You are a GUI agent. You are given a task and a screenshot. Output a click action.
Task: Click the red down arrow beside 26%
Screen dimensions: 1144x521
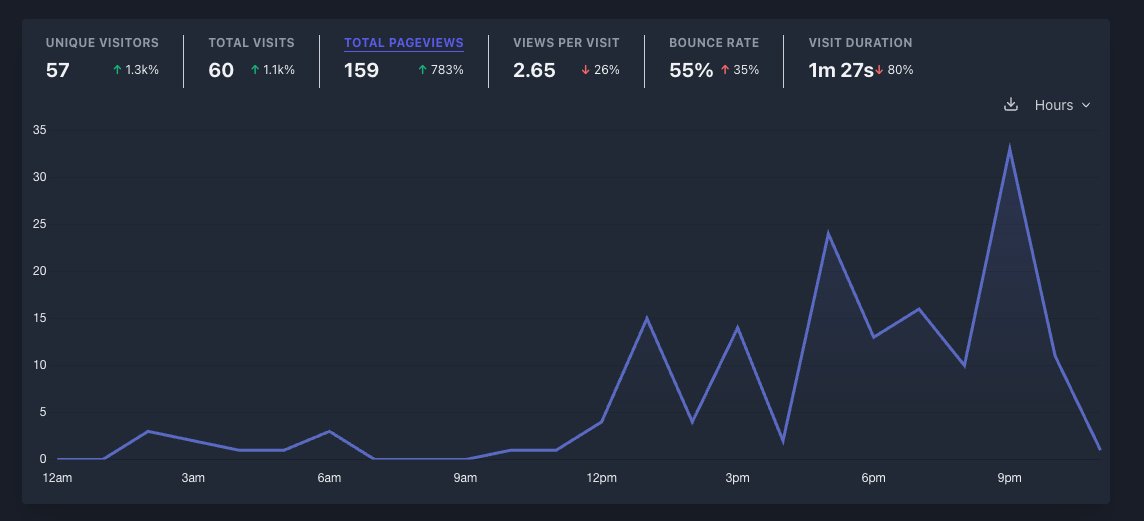pos(585,70)
